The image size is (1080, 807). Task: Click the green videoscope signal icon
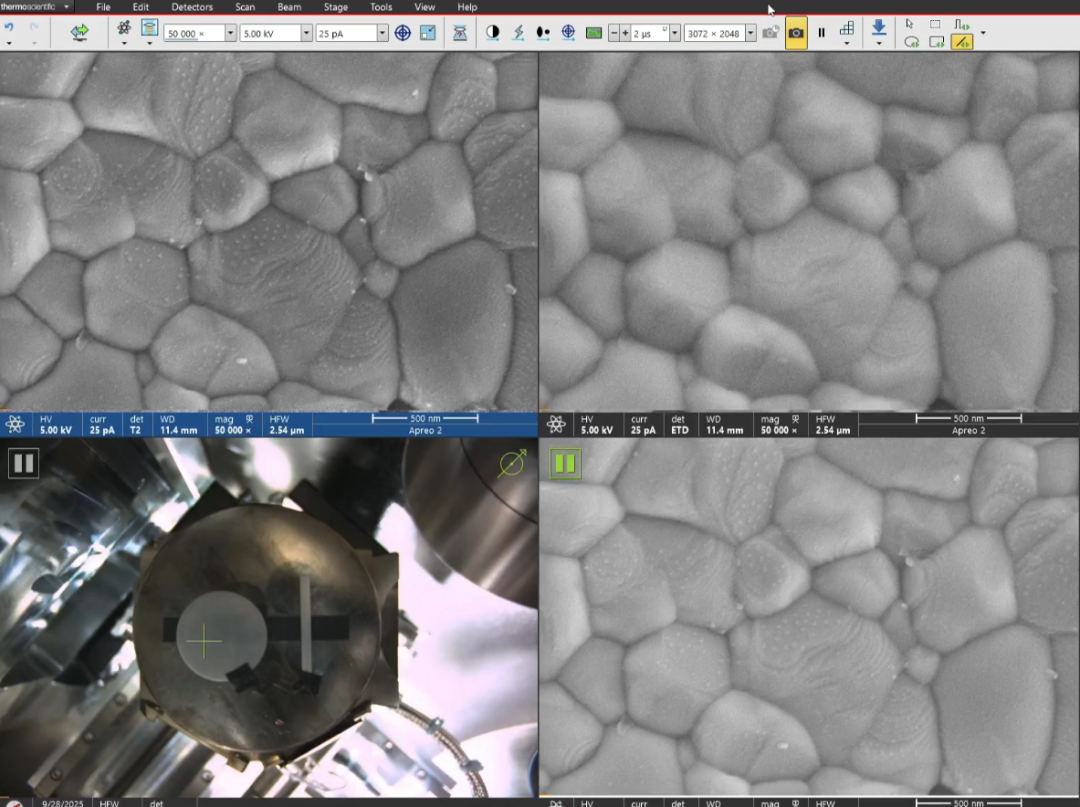594,32
